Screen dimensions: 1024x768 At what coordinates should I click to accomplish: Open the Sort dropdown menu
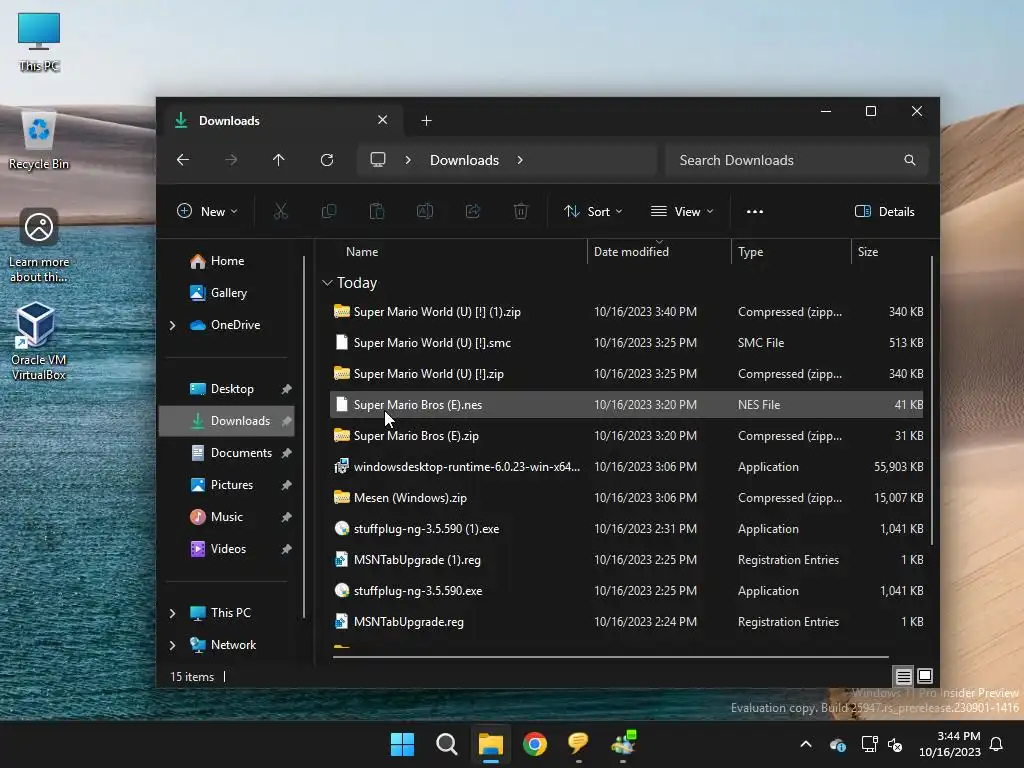click(x=593, y=212)
